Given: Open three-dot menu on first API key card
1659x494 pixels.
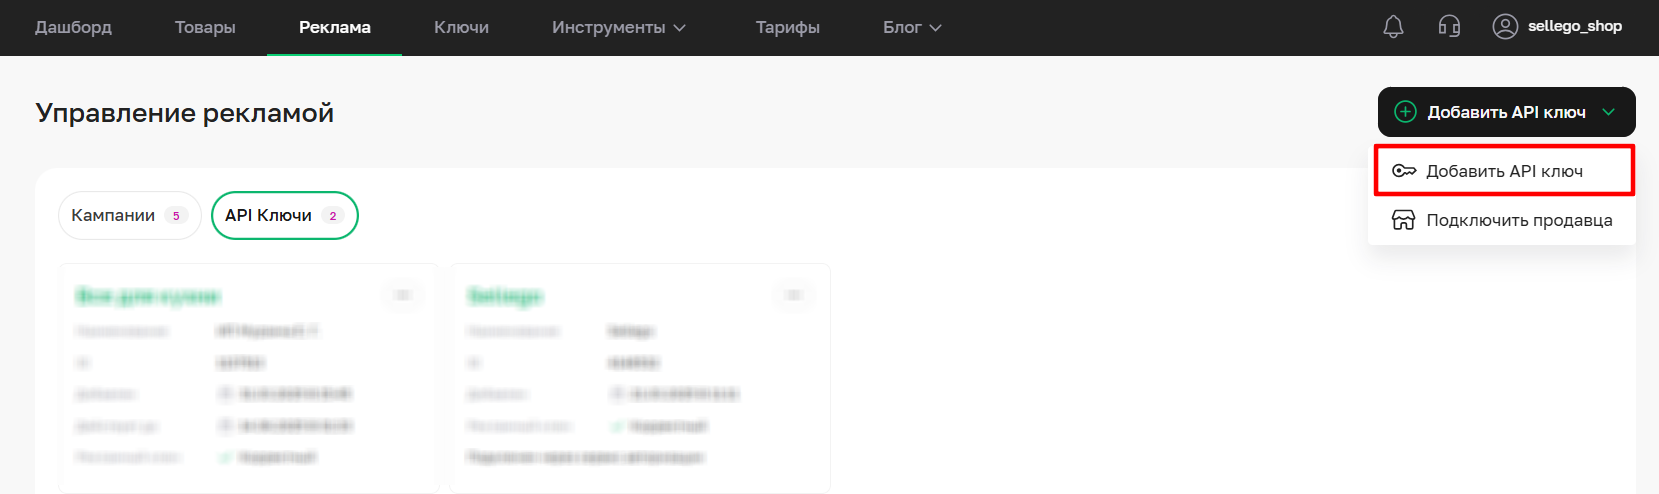Looking at the screenshot, I should click(x=403, y=295).
